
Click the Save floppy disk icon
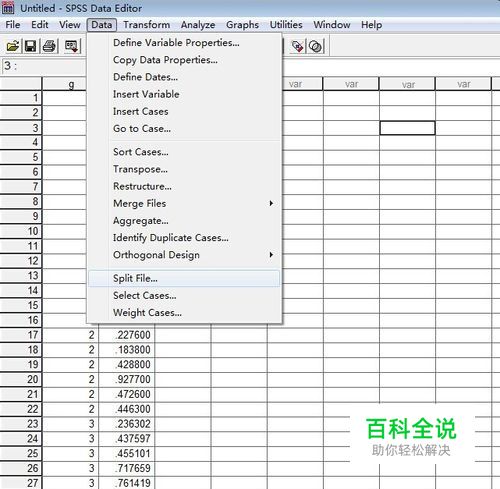tap(31, 46)
